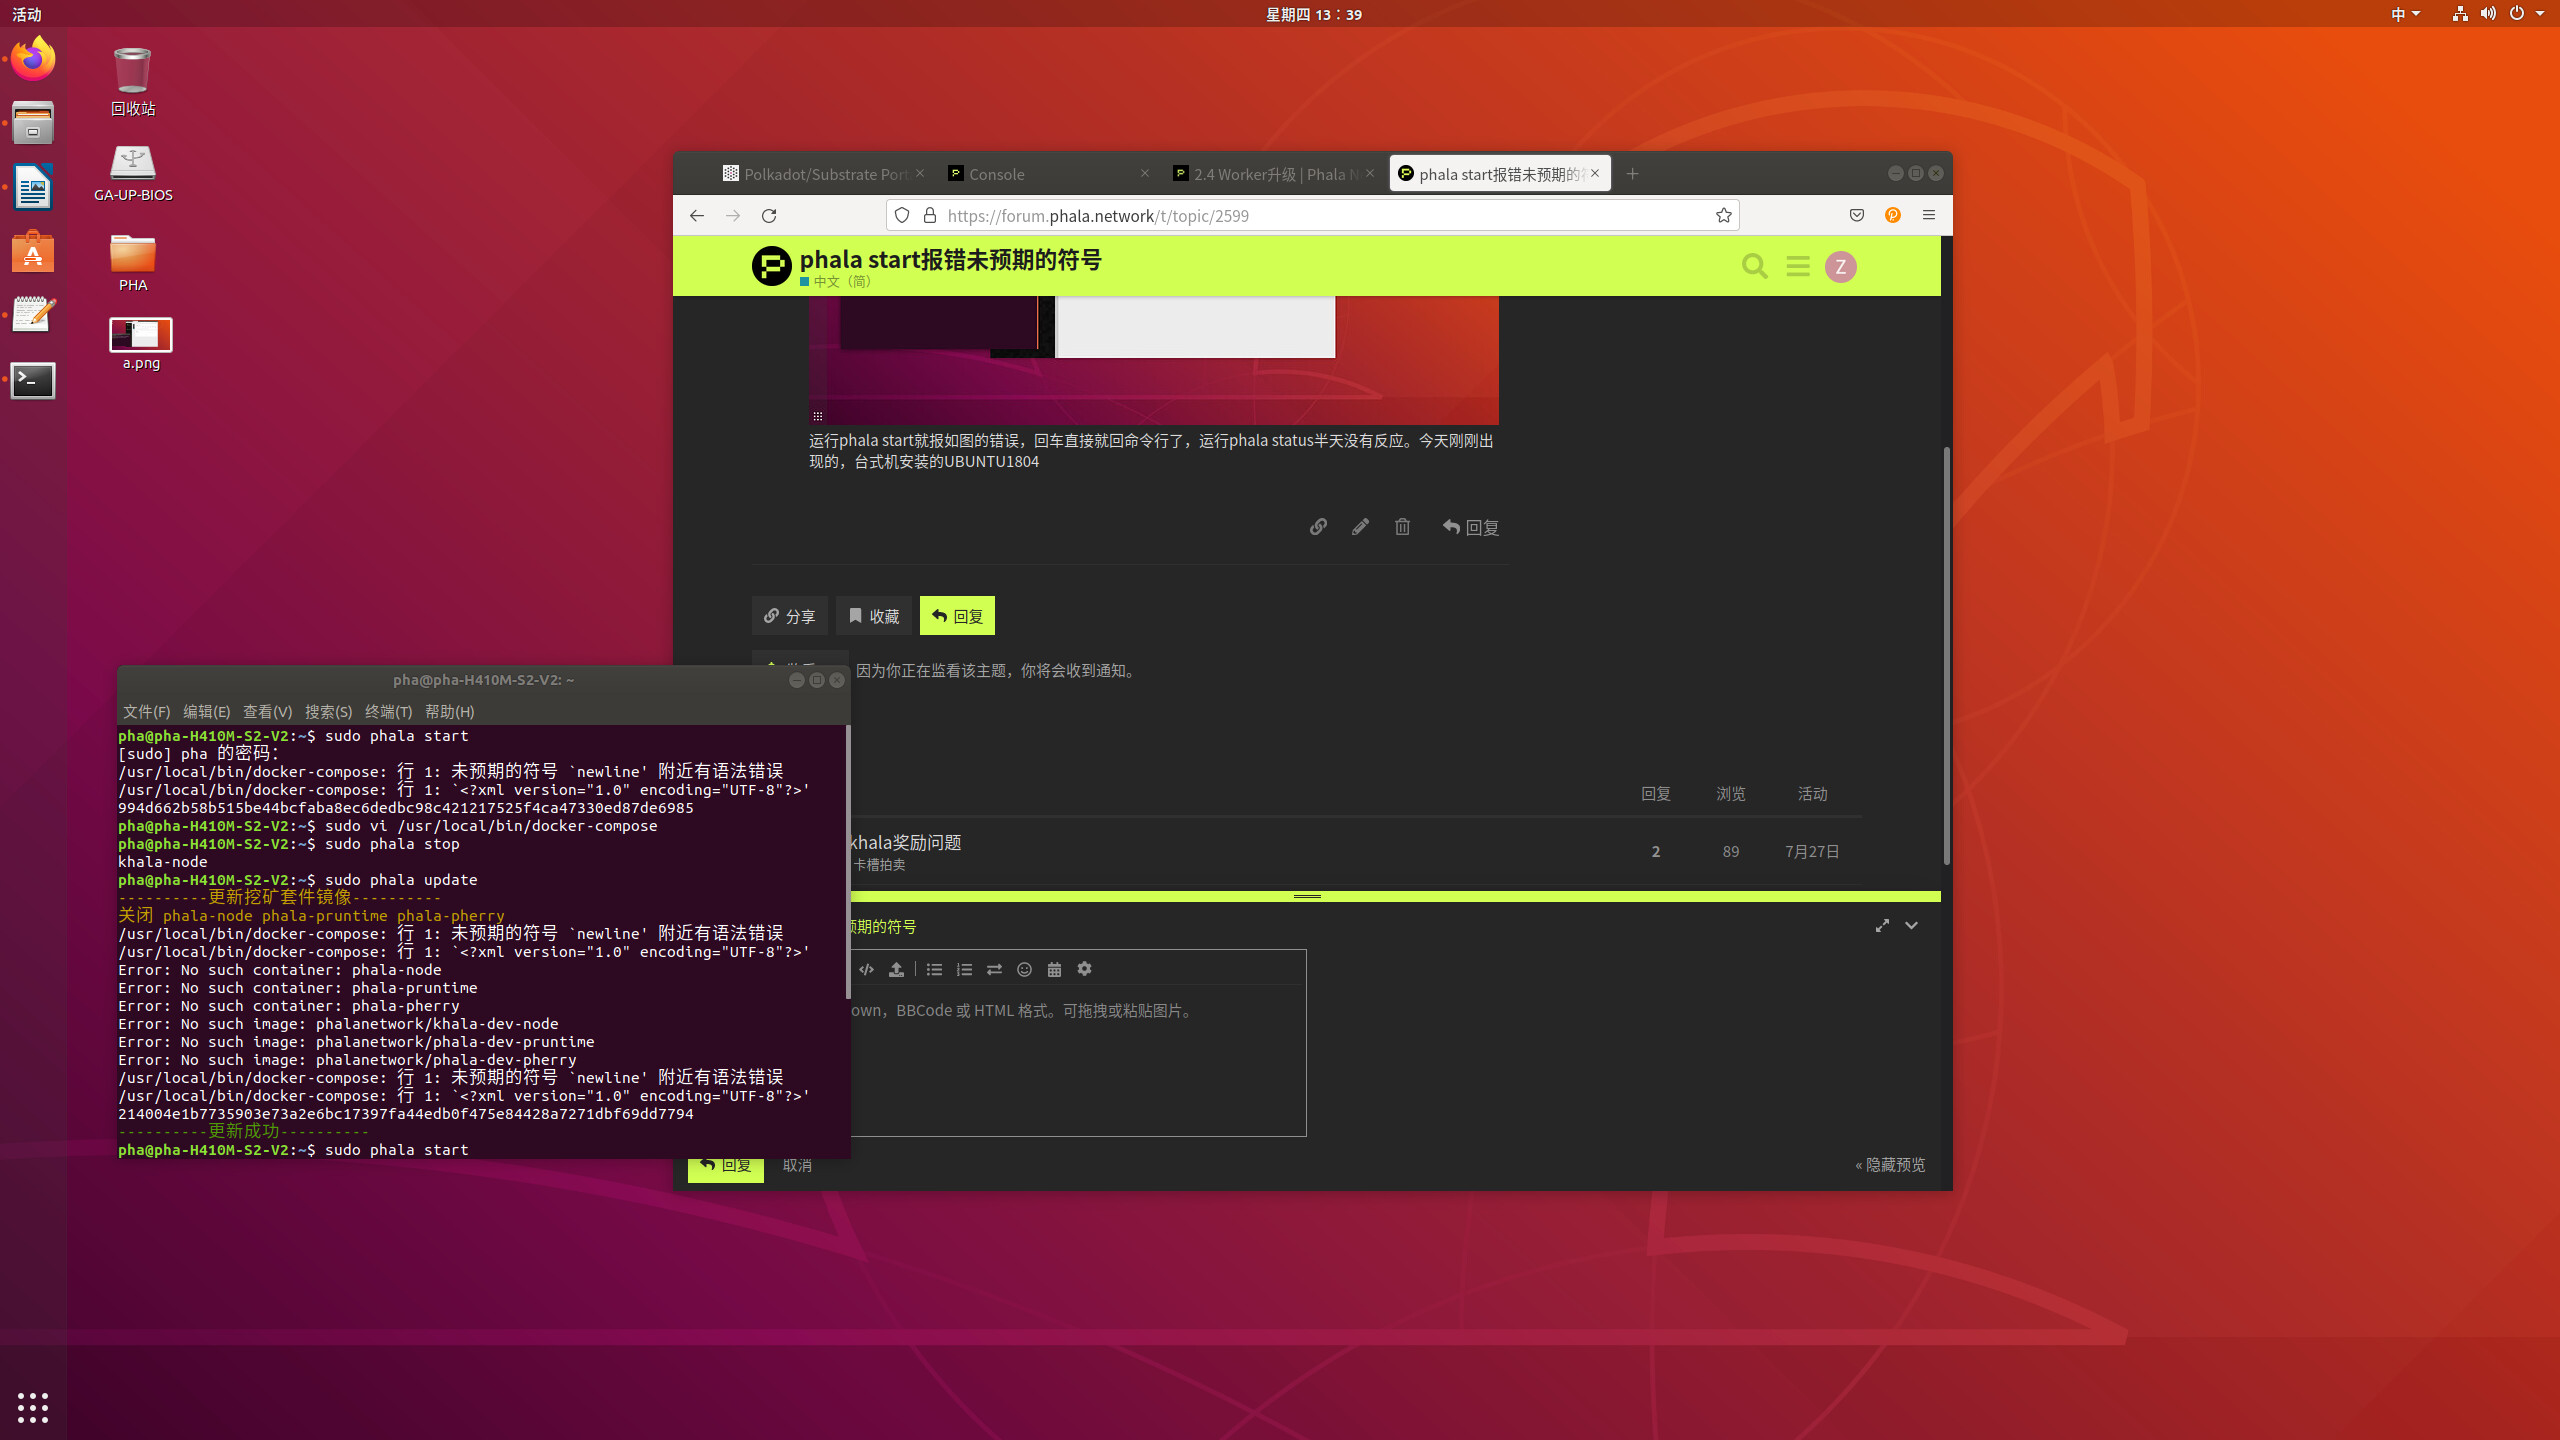Click the hide preview toggle link
Viewport: 2560px width, 1440px height.
coord(1890,1165)
